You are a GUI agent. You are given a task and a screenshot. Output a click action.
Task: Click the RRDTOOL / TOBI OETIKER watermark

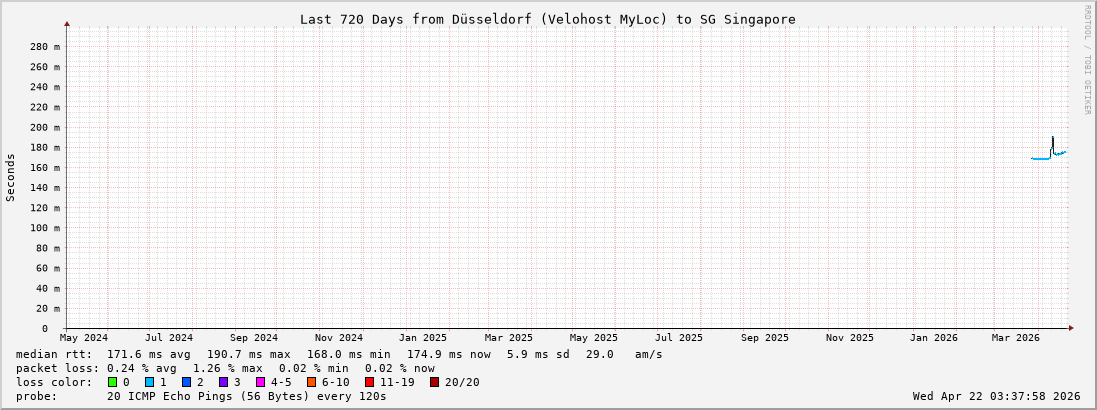(x=1087, y=60)
